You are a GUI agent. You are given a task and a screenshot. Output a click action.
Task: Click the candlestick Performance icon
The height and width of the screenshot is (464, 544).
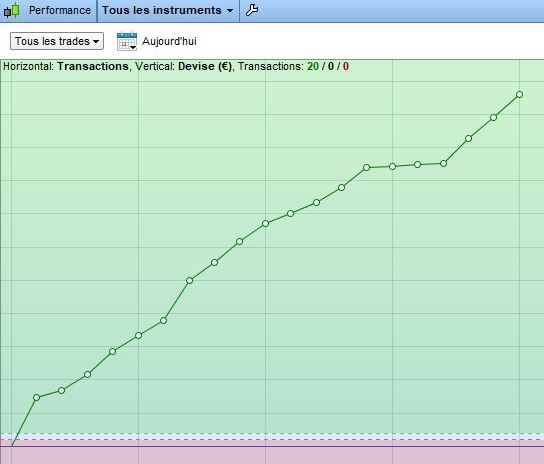(11, 10)
